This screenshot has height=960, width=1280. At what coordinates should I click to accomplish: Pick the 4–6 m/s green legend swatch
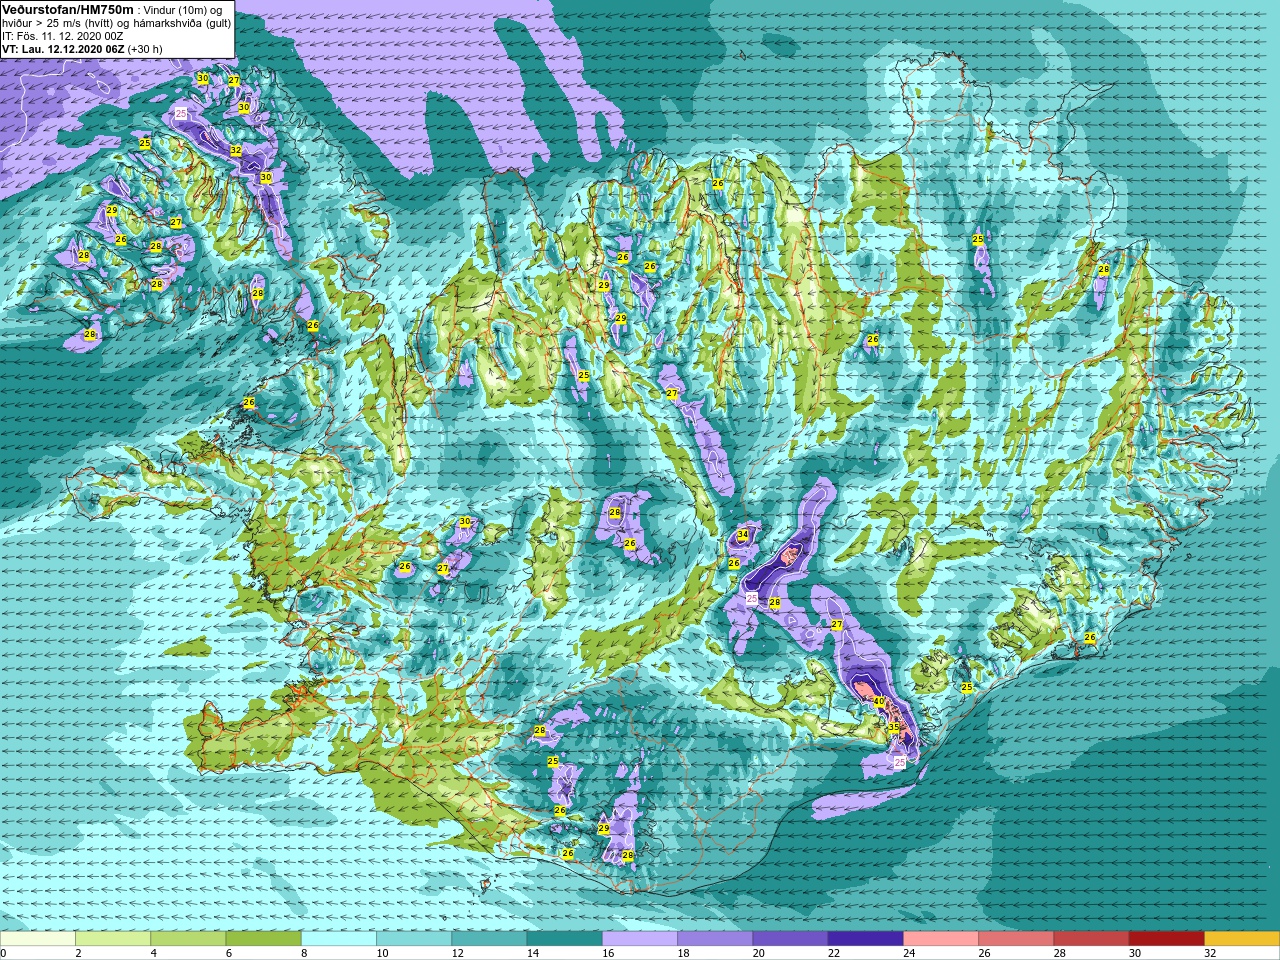(188, 939)
